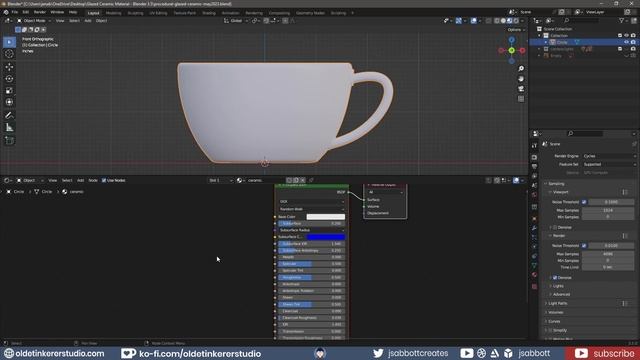This screenshot has width=640, height=360.
Task: Switch to the Shading workspace tab
Action: click(x=209, y=13)
